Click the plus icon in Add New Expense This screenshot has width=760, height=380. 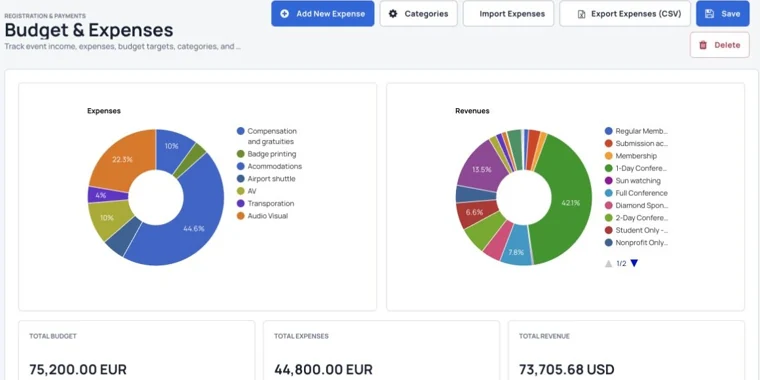tap(285, 14)
